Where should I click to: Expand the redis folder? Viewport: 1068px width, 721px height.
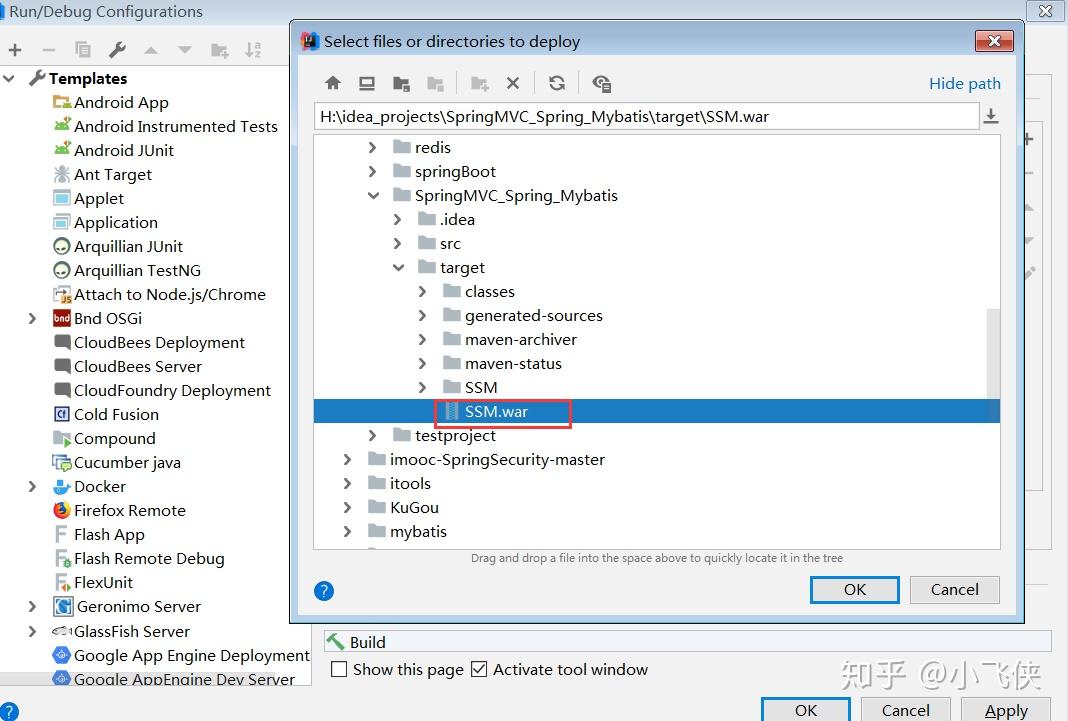(x=372, y=147)
